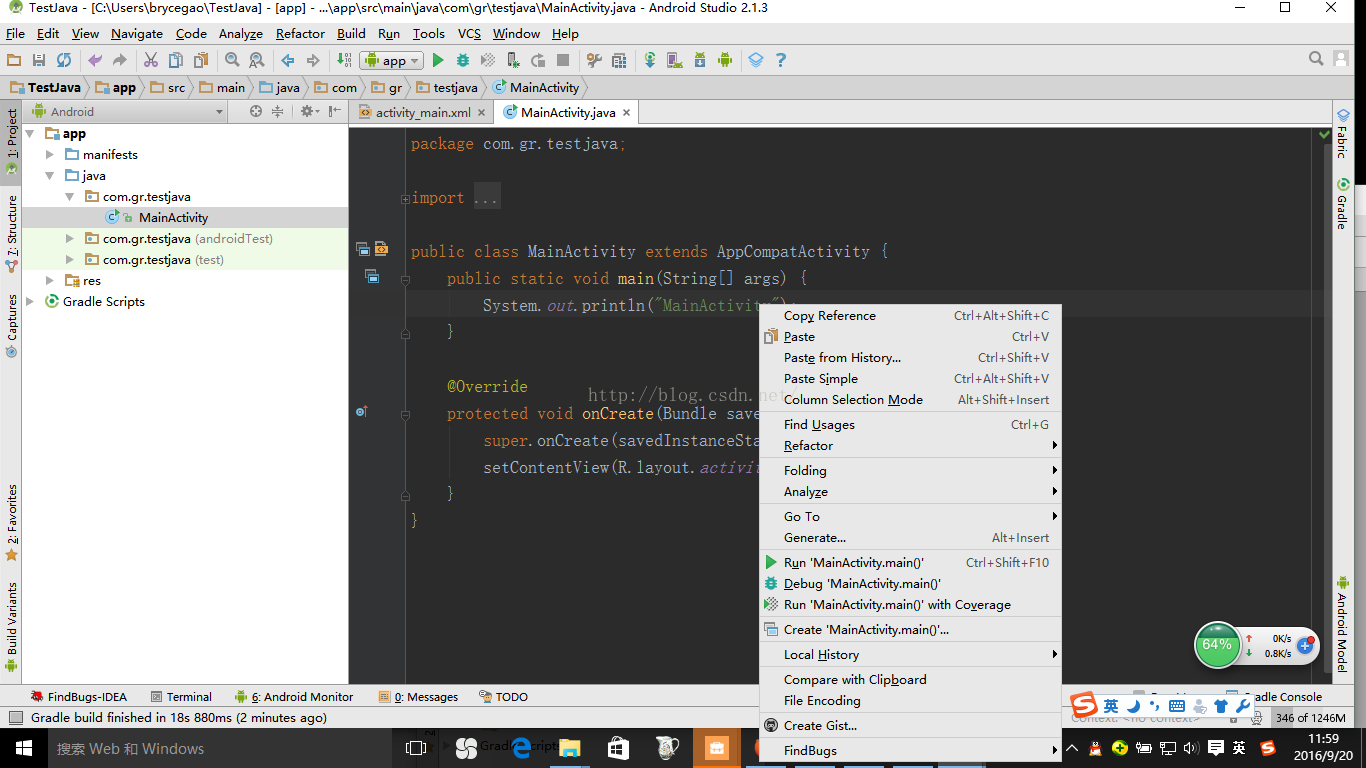Click the testjava breadcrumb
Viewport: 1366px width, 768px height.
coord(447,87)
